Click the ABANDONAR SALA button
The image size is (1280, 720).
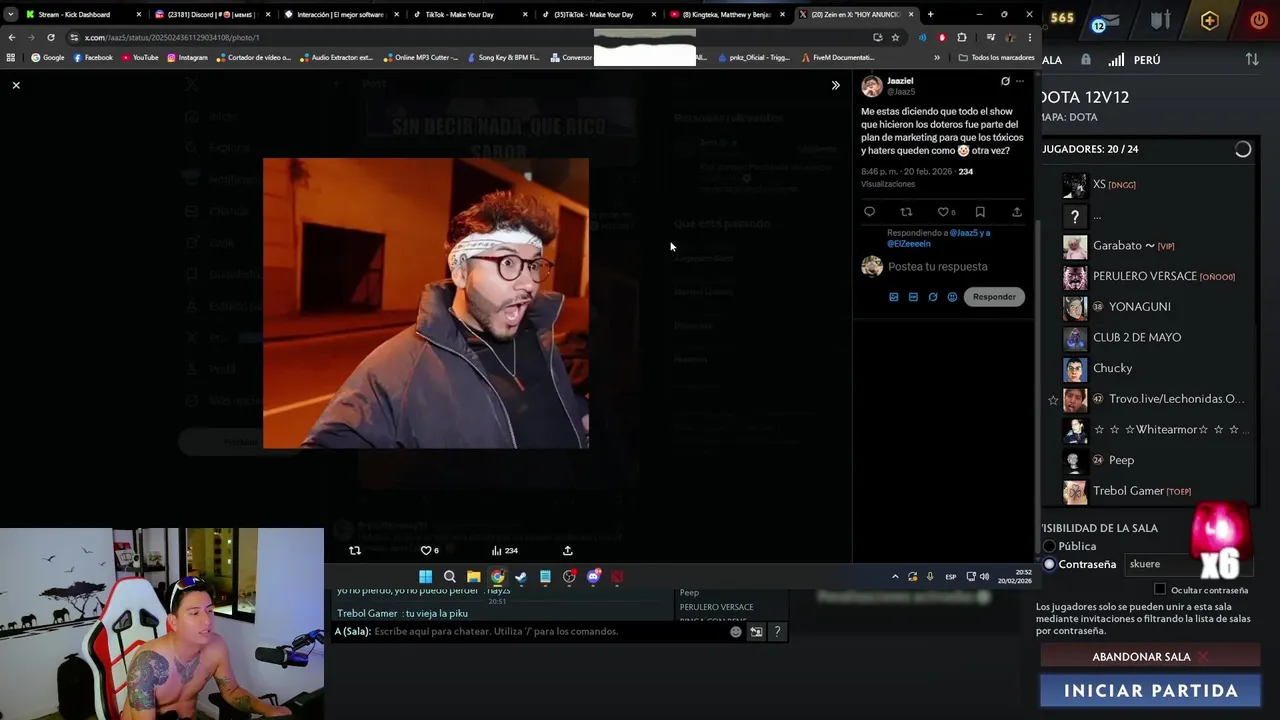(1149, 657)
